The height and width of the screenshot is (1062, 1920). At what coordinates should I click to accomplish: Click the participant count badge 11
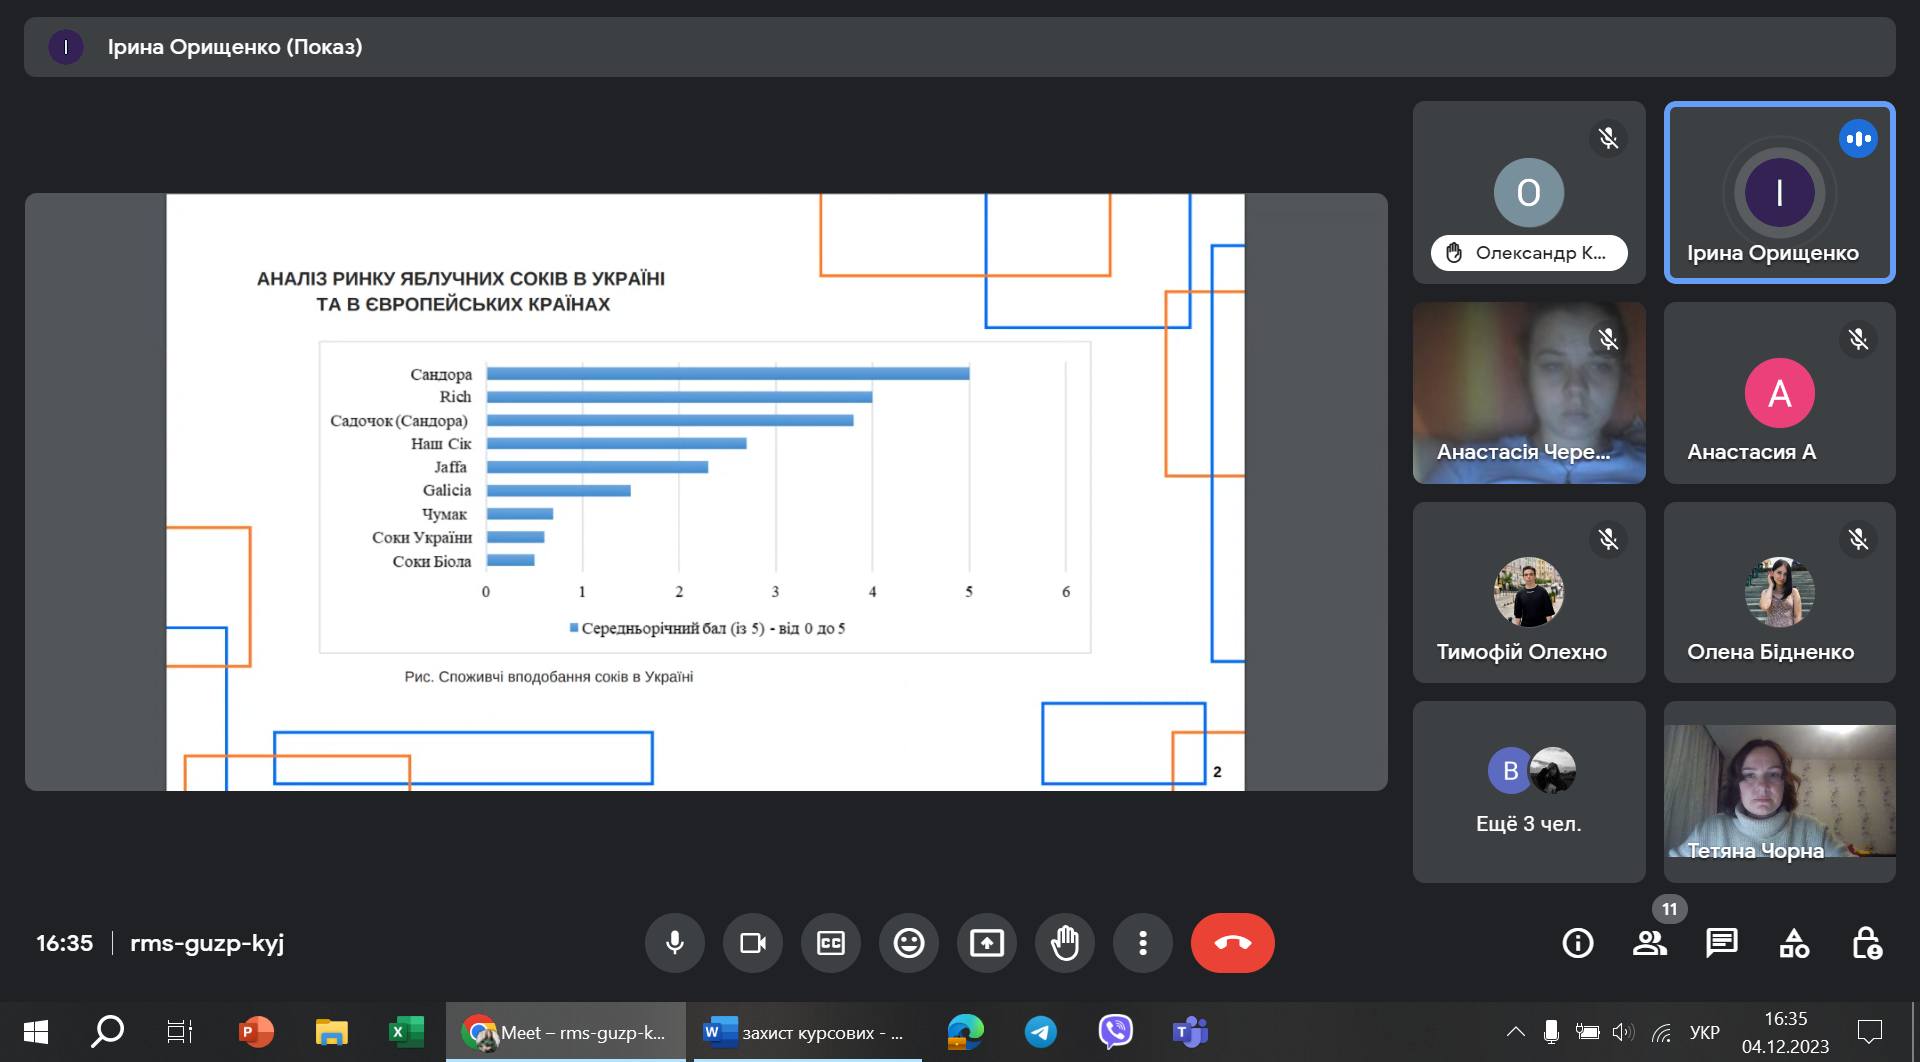pyautogui.click(x=1669, y=909)
